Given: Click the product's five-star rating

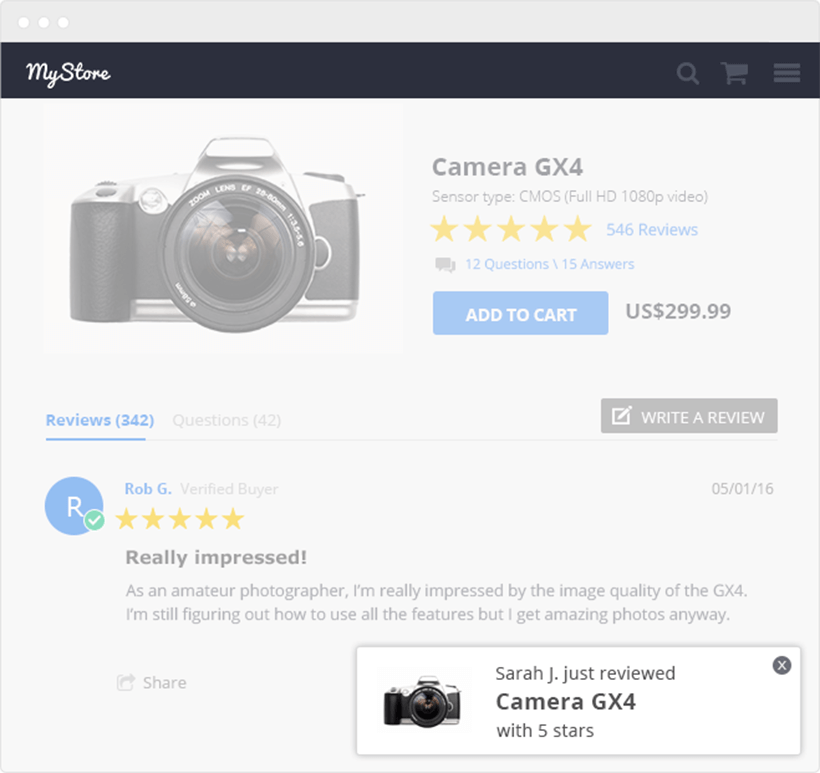Looking at the screenshot, I should 511,230.
